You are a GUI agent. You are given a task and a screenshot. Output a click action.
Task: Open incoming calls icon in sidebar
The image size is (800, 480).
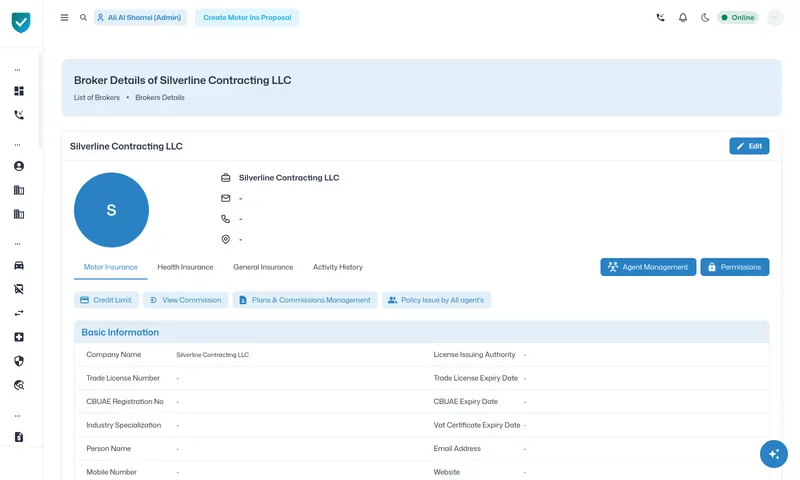[x=19, y=115]
